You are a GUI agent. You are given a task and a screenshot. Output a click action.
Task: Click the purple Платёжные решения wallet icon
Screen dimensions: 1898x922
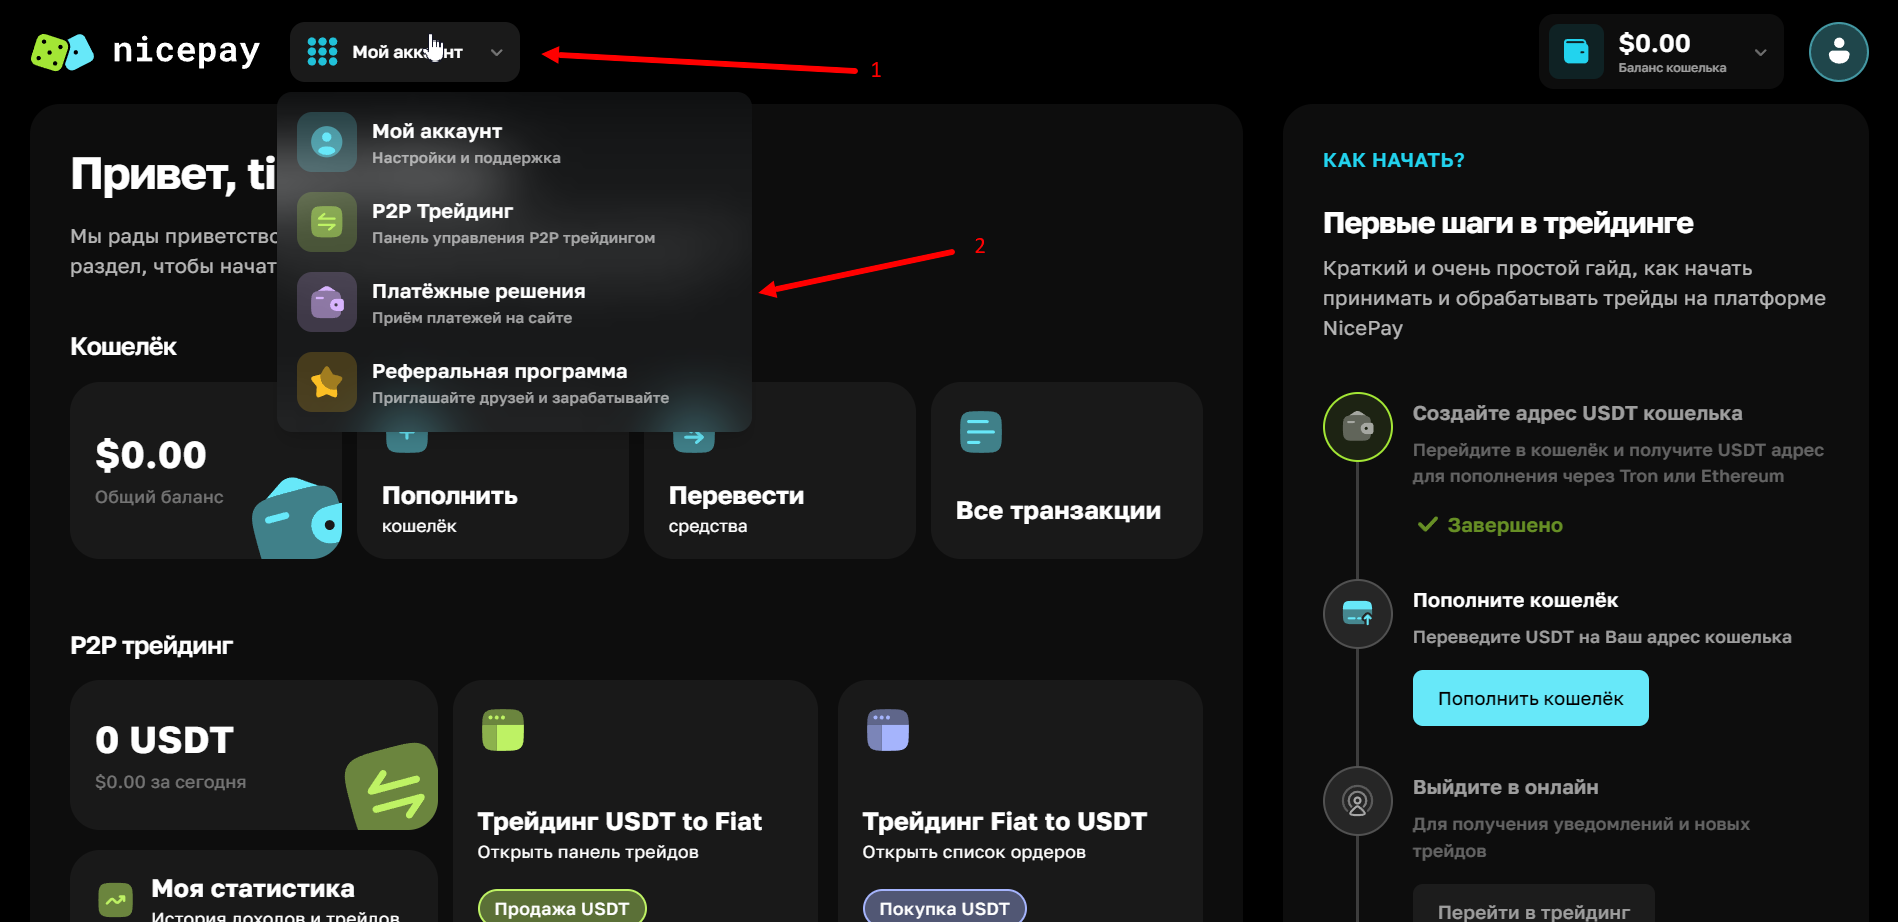point(327,302)
